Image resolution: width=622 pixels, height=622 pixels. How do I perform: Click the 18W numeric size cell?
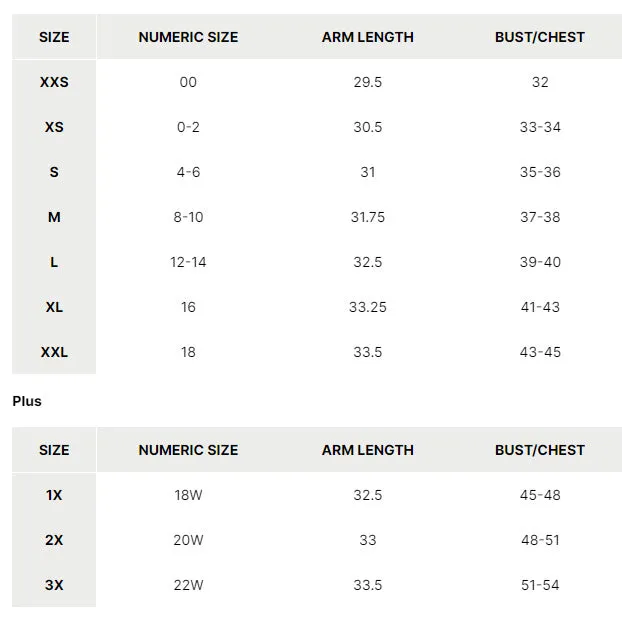click(188, 495)
